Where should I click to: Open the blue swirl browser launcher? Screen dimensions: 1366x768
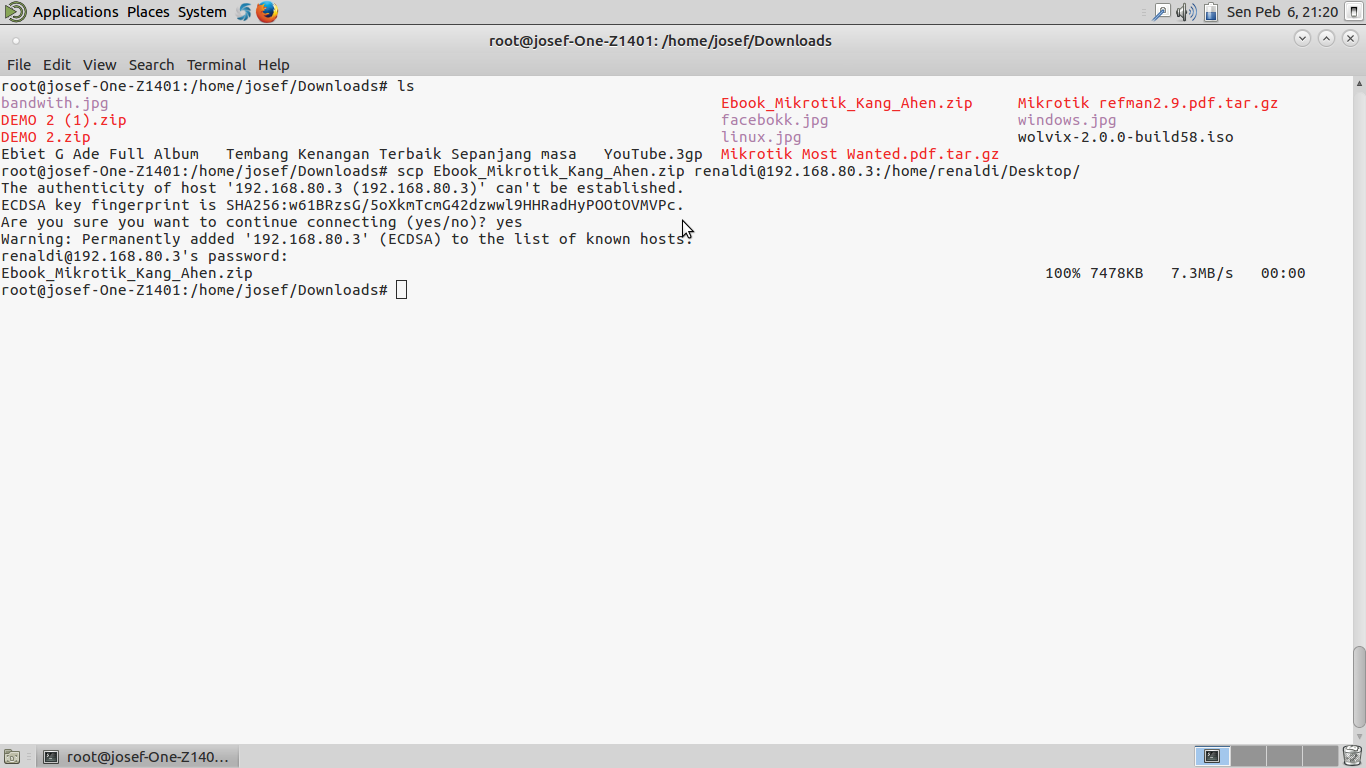click(x=244, y=12)
